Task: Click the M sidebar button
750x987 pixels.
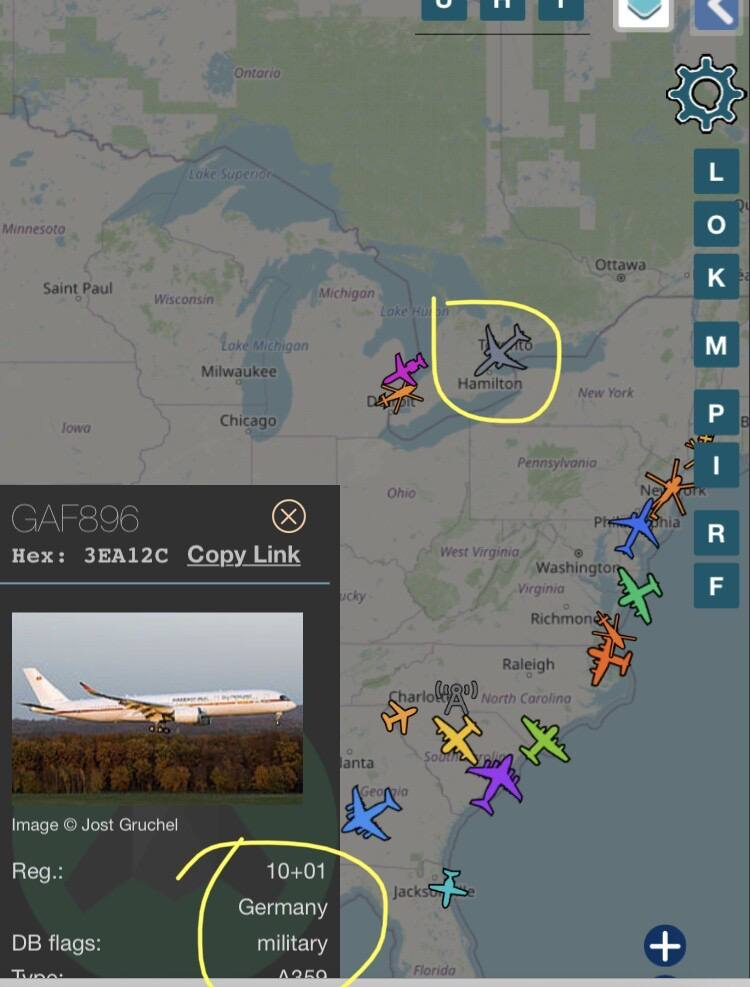Action: (x=716, y=344)
